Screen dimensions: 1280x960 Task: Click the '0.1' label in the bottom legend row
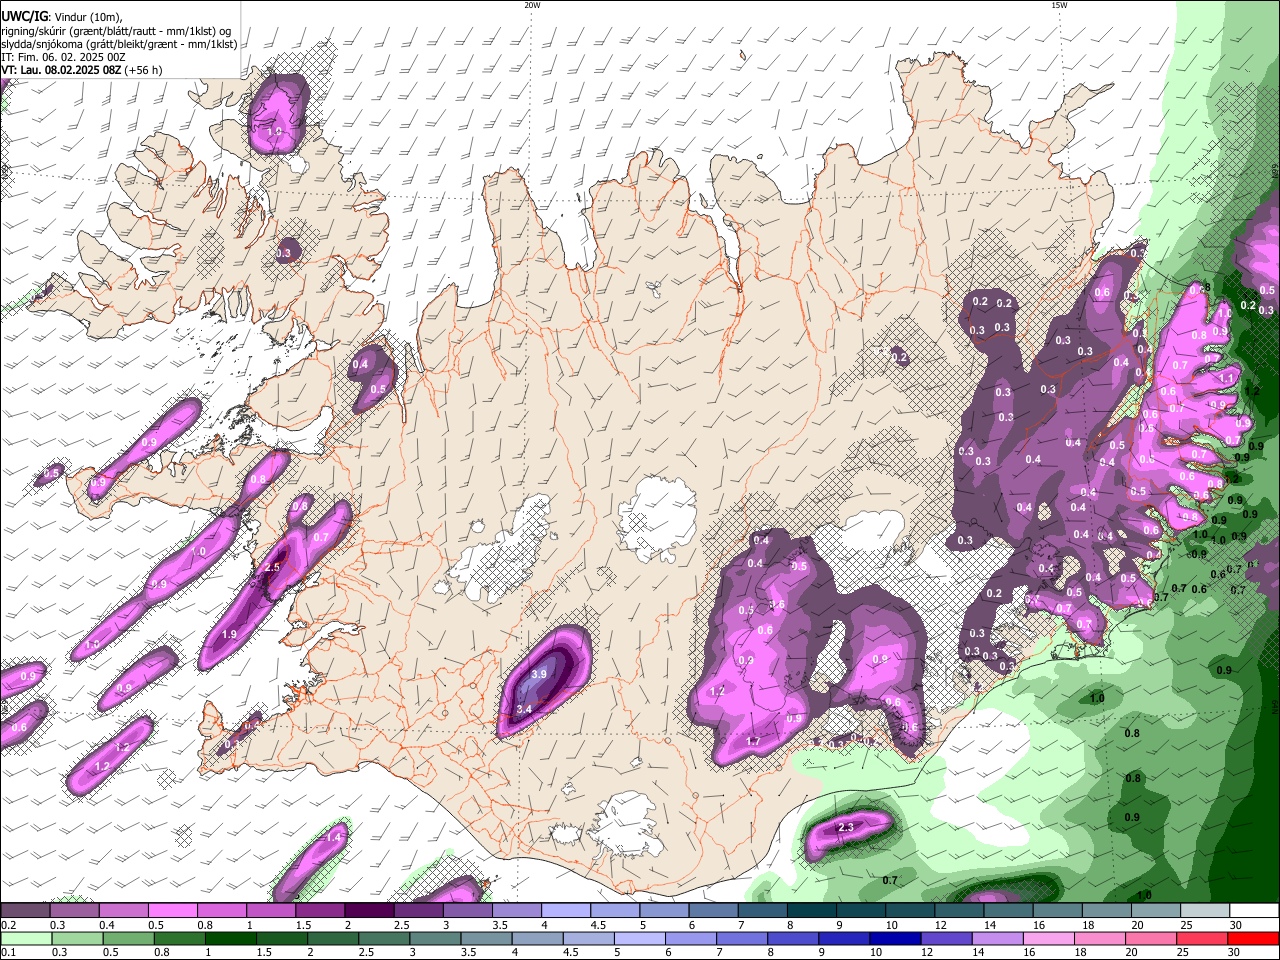coord(8,953)
